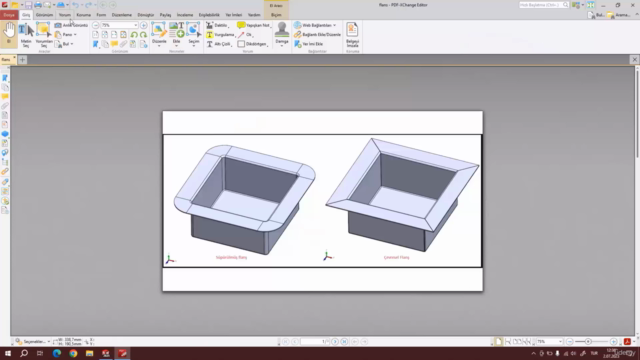Activate the Metin Seç text selection tool

click(26, 35)
